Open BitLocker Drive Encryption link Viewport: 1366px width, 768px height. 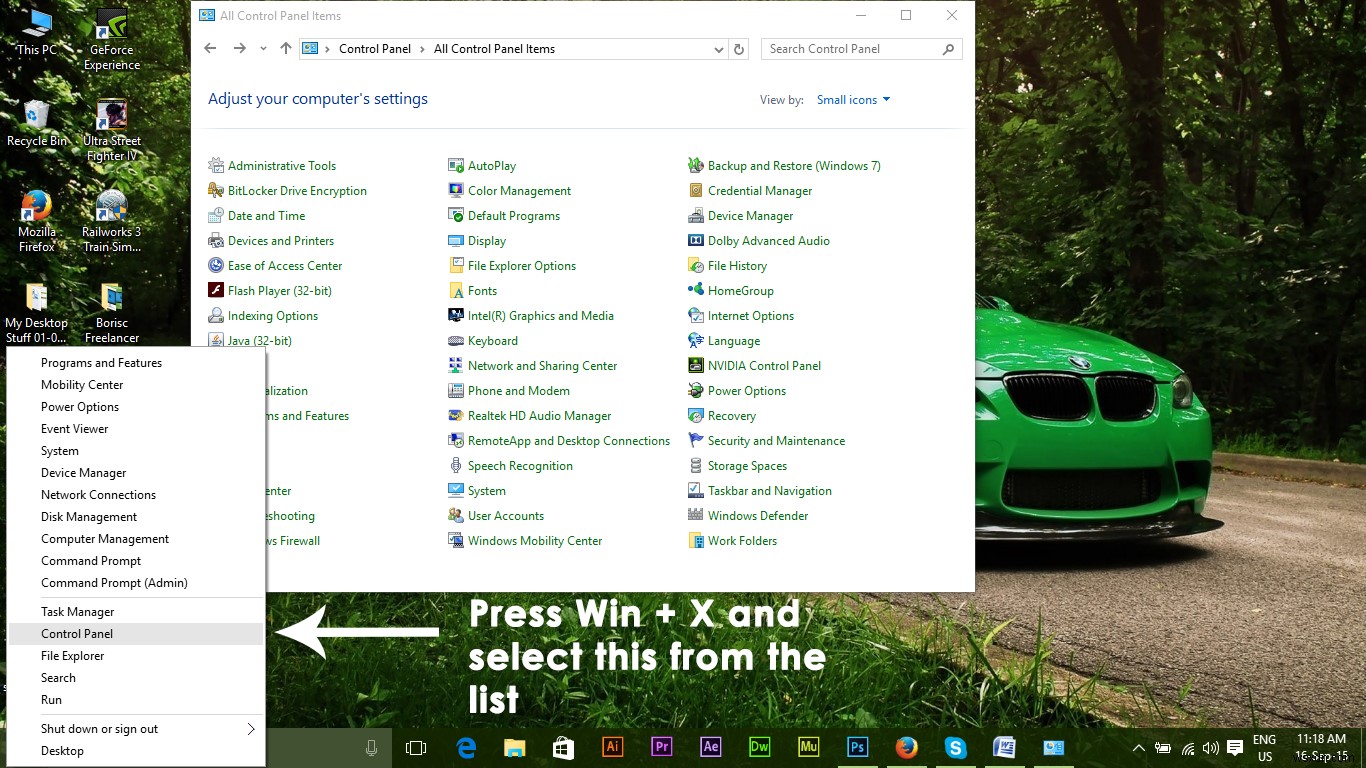(288, 191)
